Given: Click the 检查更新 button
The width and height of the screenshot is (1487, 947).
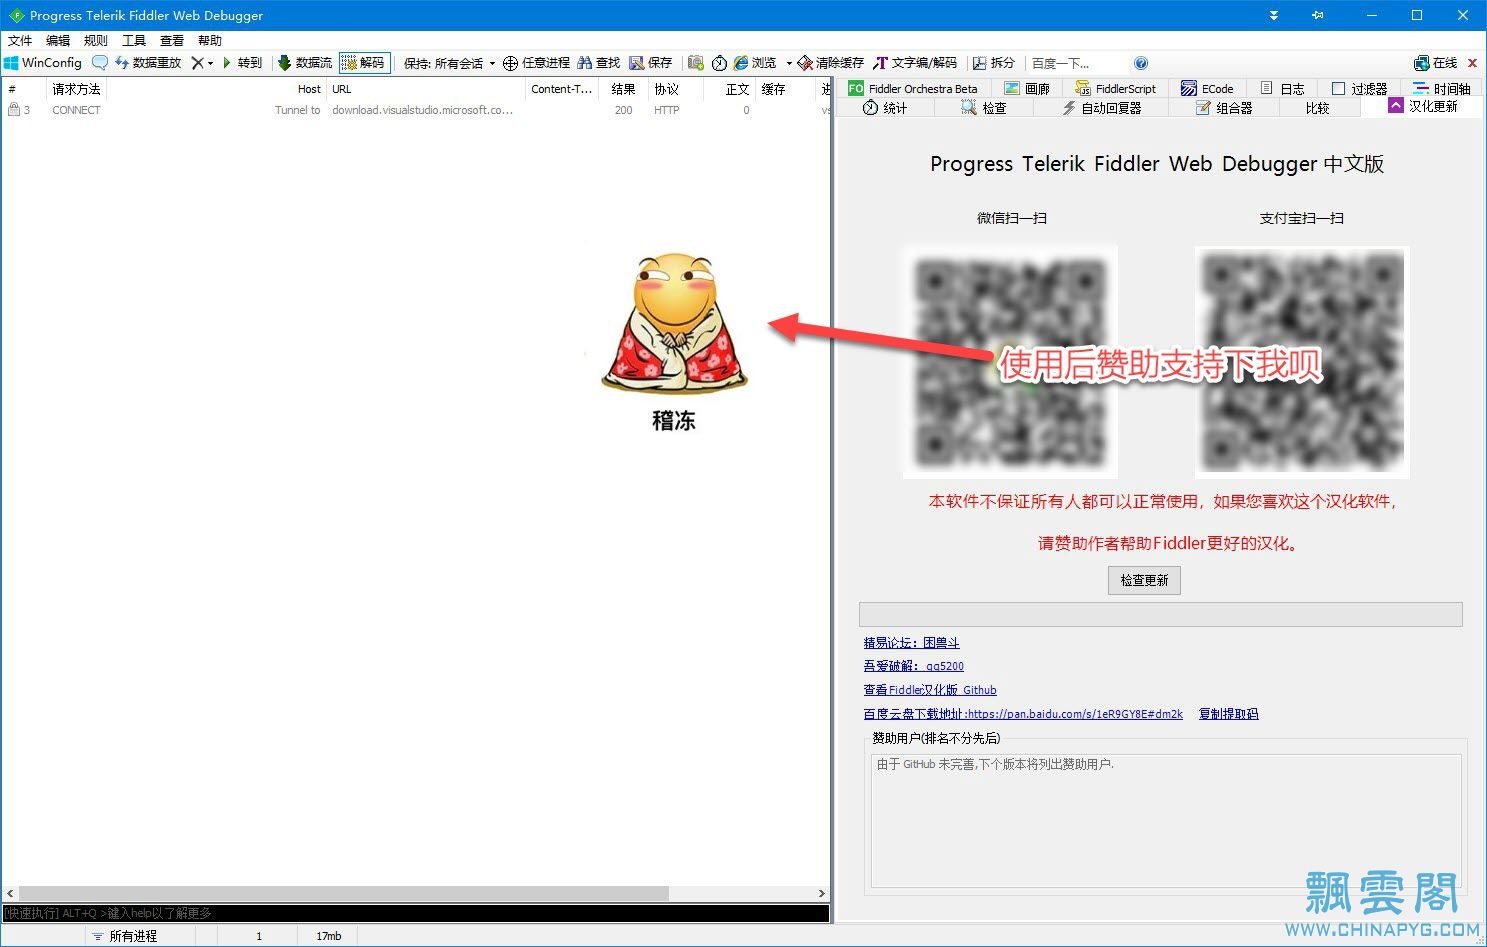Looking at the screenshot, I should click(1144, 580).
